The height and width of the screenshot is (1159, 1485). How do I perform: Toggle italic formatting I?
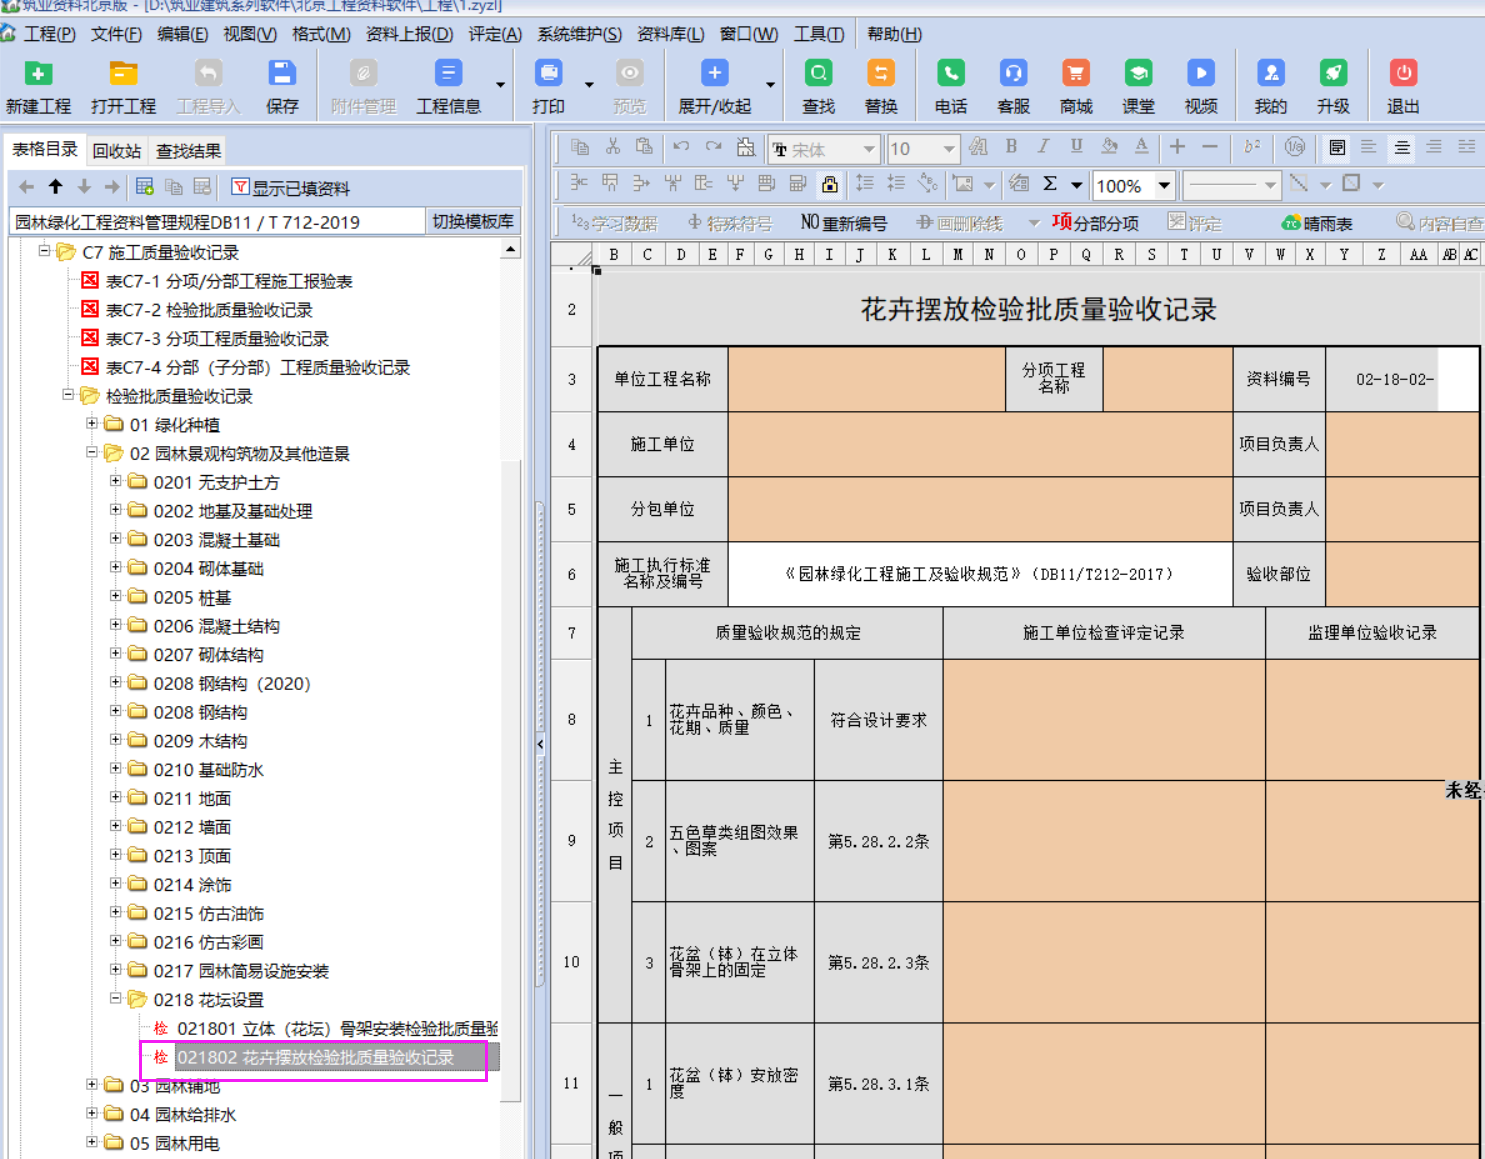[x=1043, y=147]
